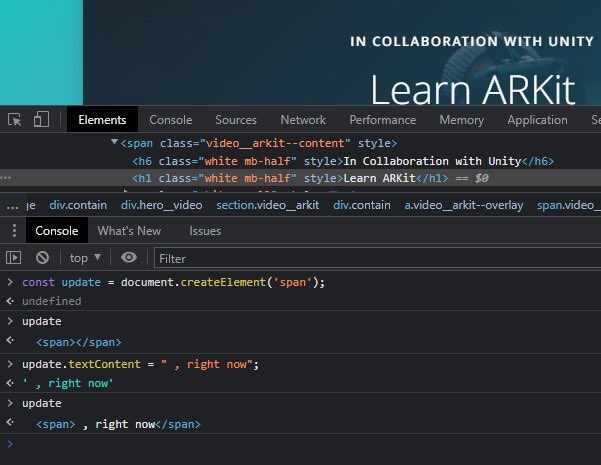Screen dimensions: 601x465
Task: Focus the console Filter input
Action: tap(378, 258)
